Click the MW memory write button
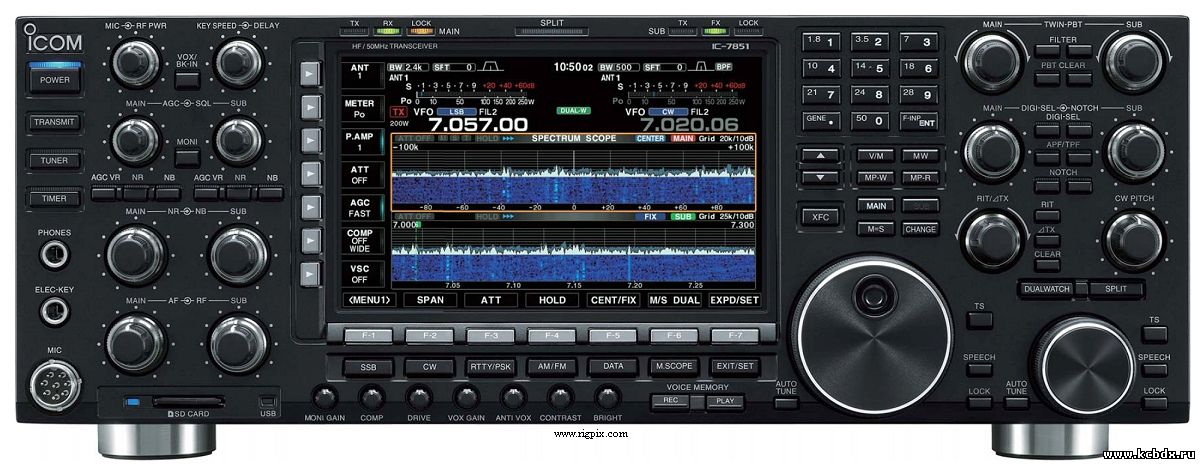Image resolution: width=1200 pixels, height=464 pixels. coord(920,156)
